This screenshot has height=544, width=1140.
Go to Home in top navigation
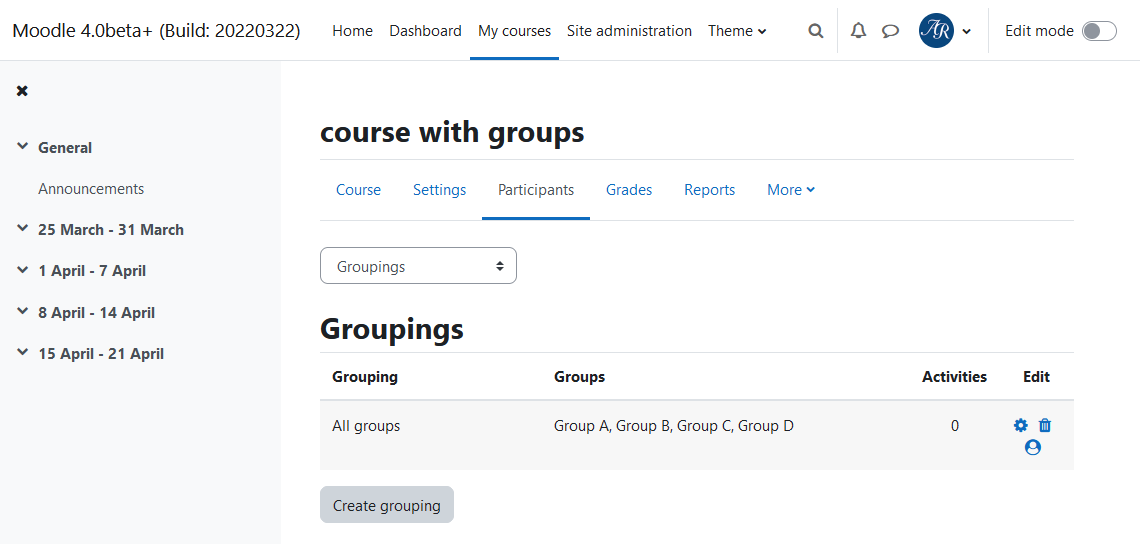point(353,31)
